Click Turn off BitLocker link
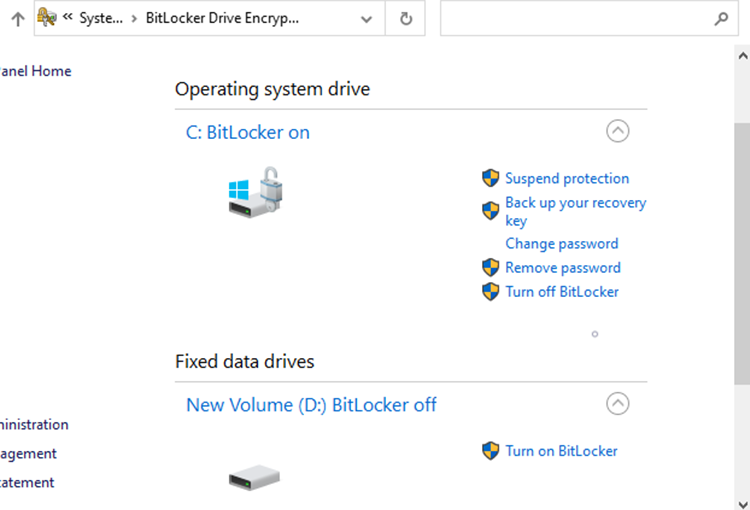The image size is (750, 510). tap(562, 291)
